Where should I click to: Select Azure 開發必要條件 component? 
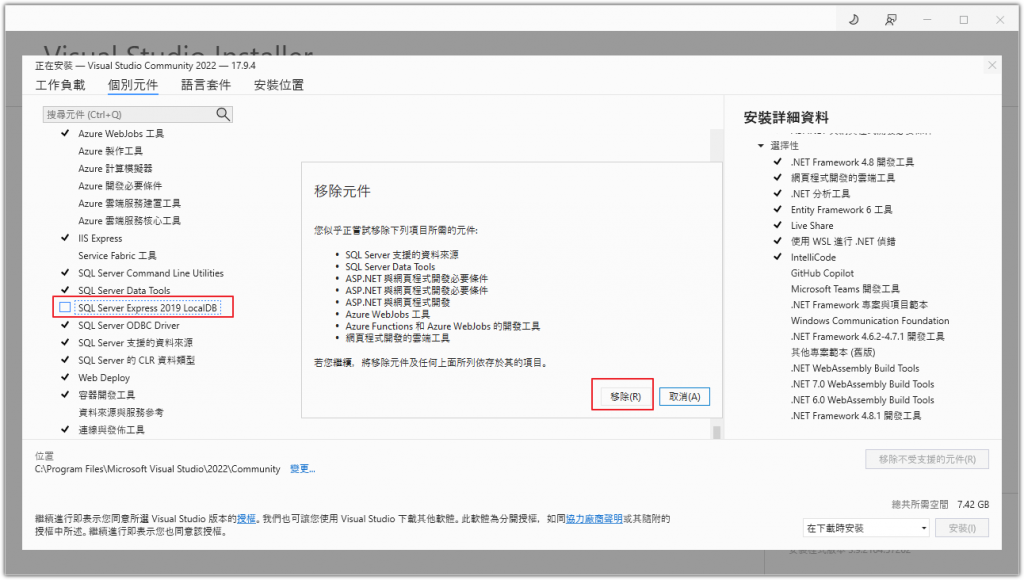120,186
